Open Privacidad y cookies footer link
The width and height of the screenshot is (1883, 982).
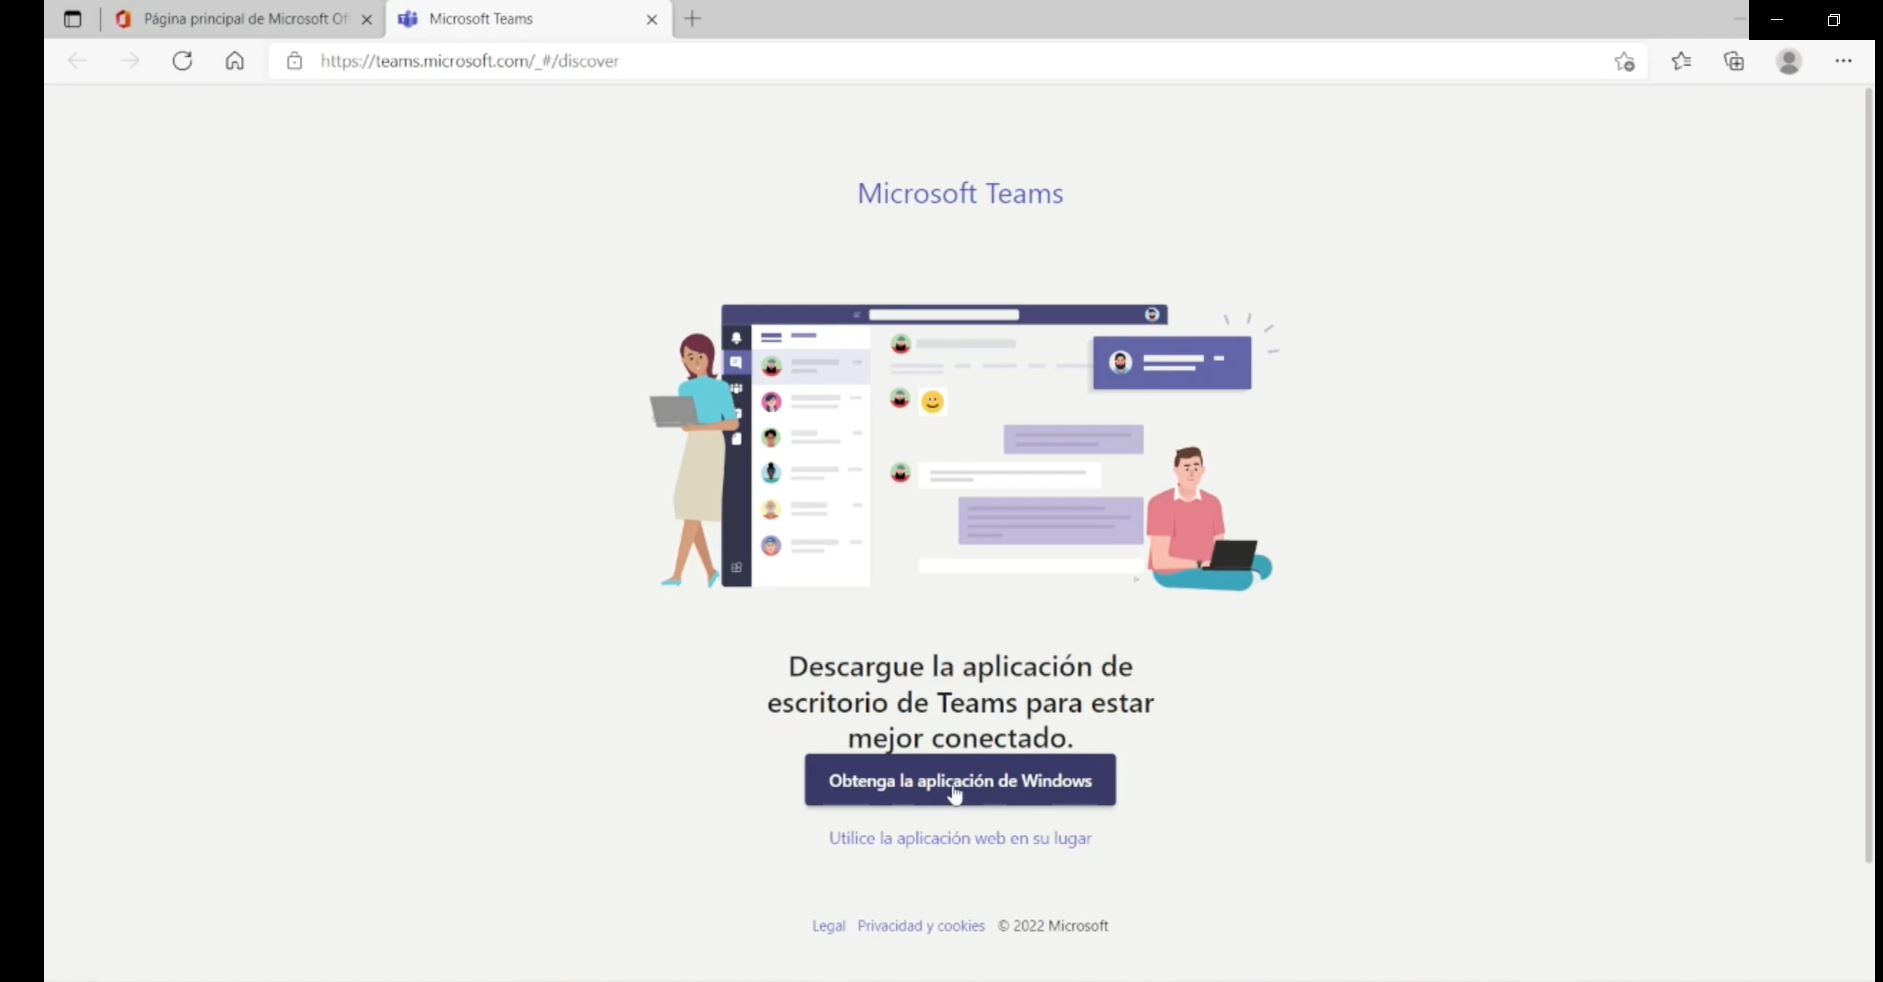pyautogui.click(x=921, y=926)
